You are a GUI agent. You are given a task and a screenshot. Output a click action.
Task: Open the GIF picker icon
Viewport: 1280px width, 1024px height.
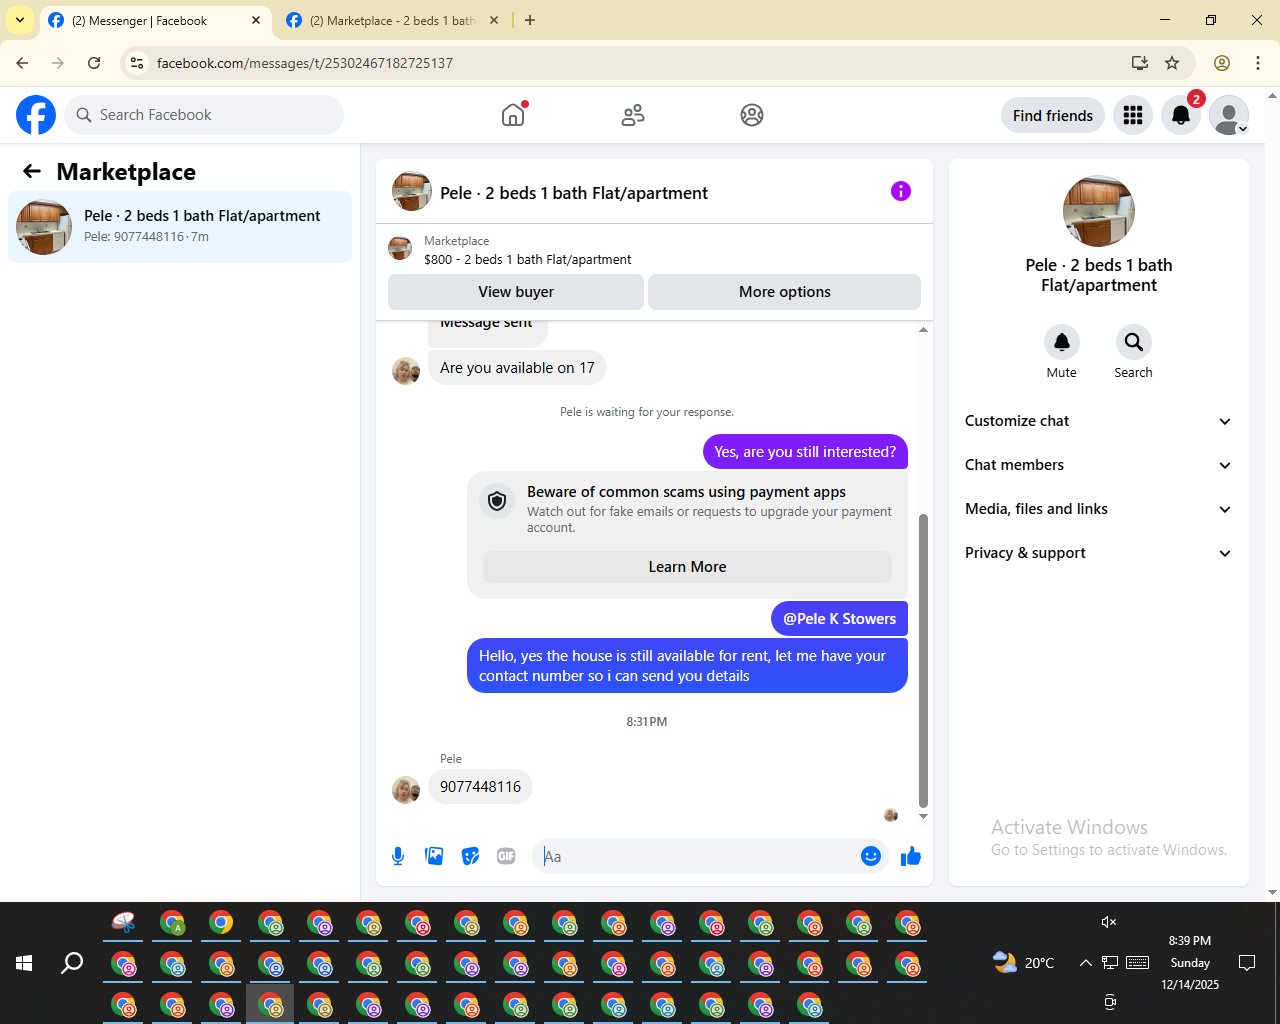(506, 856)
